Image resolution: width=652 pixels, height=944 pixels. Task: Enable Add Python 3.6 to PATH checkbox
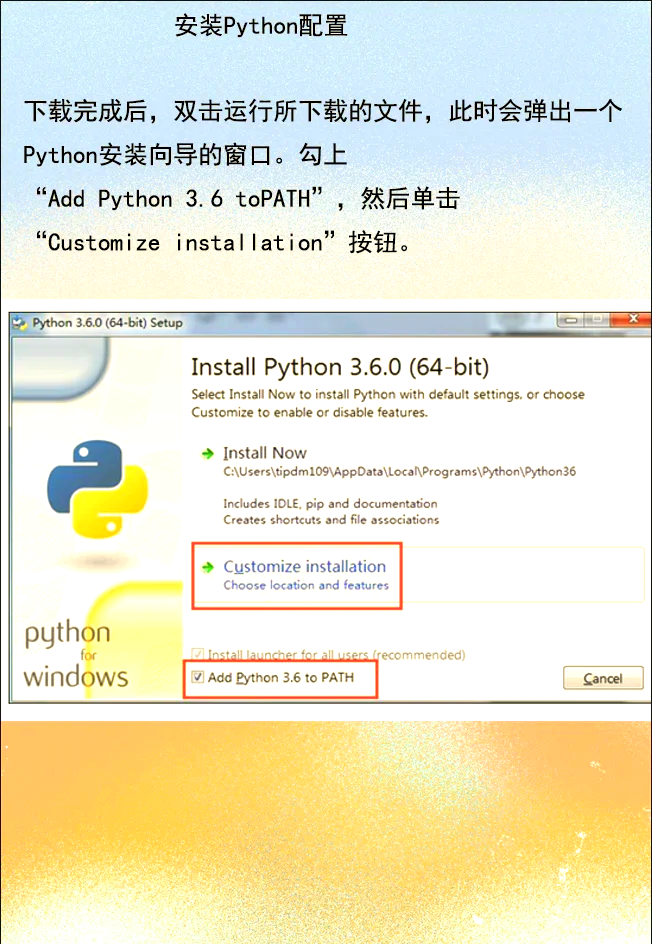pyautogui.click(x=197, y=677)
